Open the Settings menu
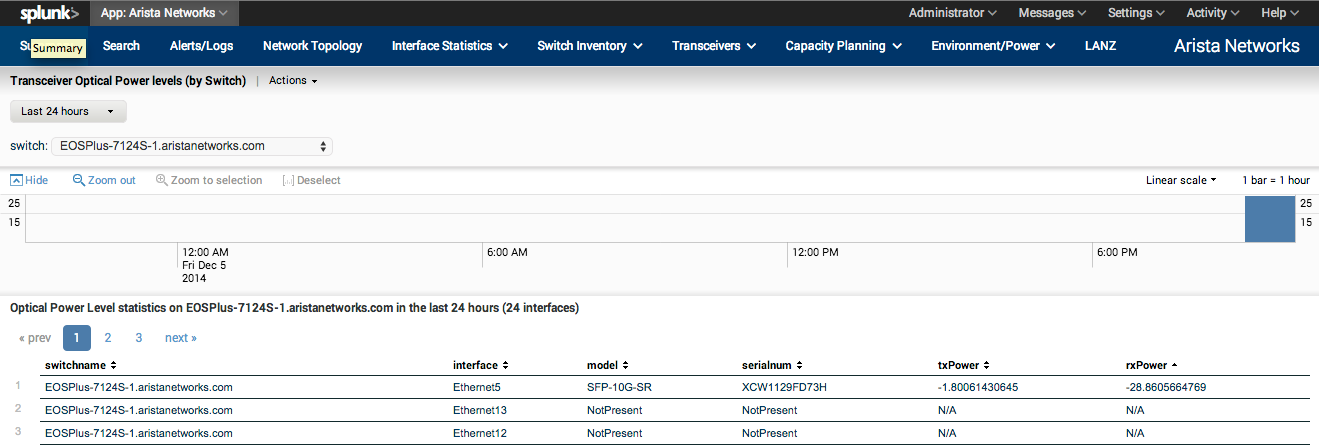This screenshot has width=1319, height=445. click(1136, 13)
